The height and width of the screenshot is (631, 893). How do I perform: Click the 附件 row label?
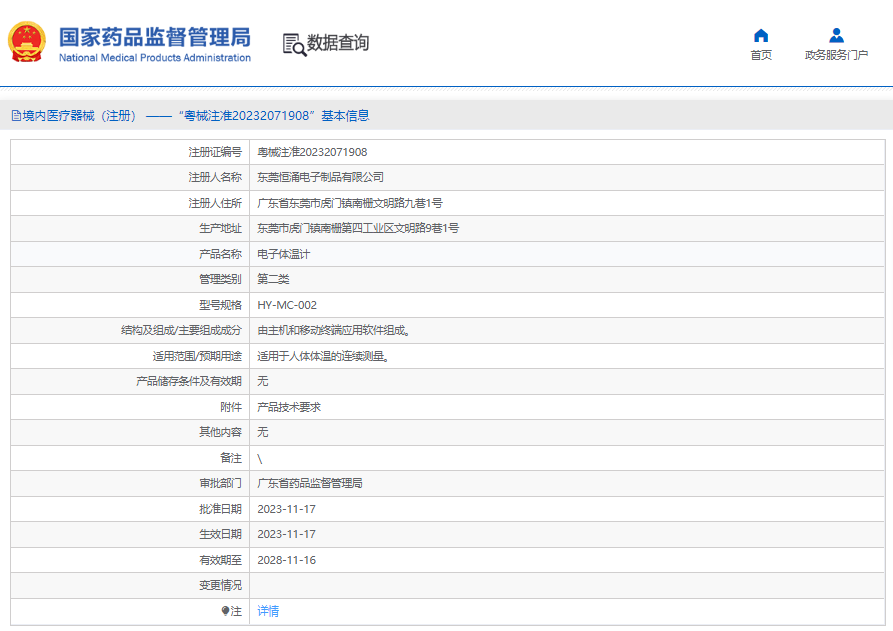pos(231,407)
